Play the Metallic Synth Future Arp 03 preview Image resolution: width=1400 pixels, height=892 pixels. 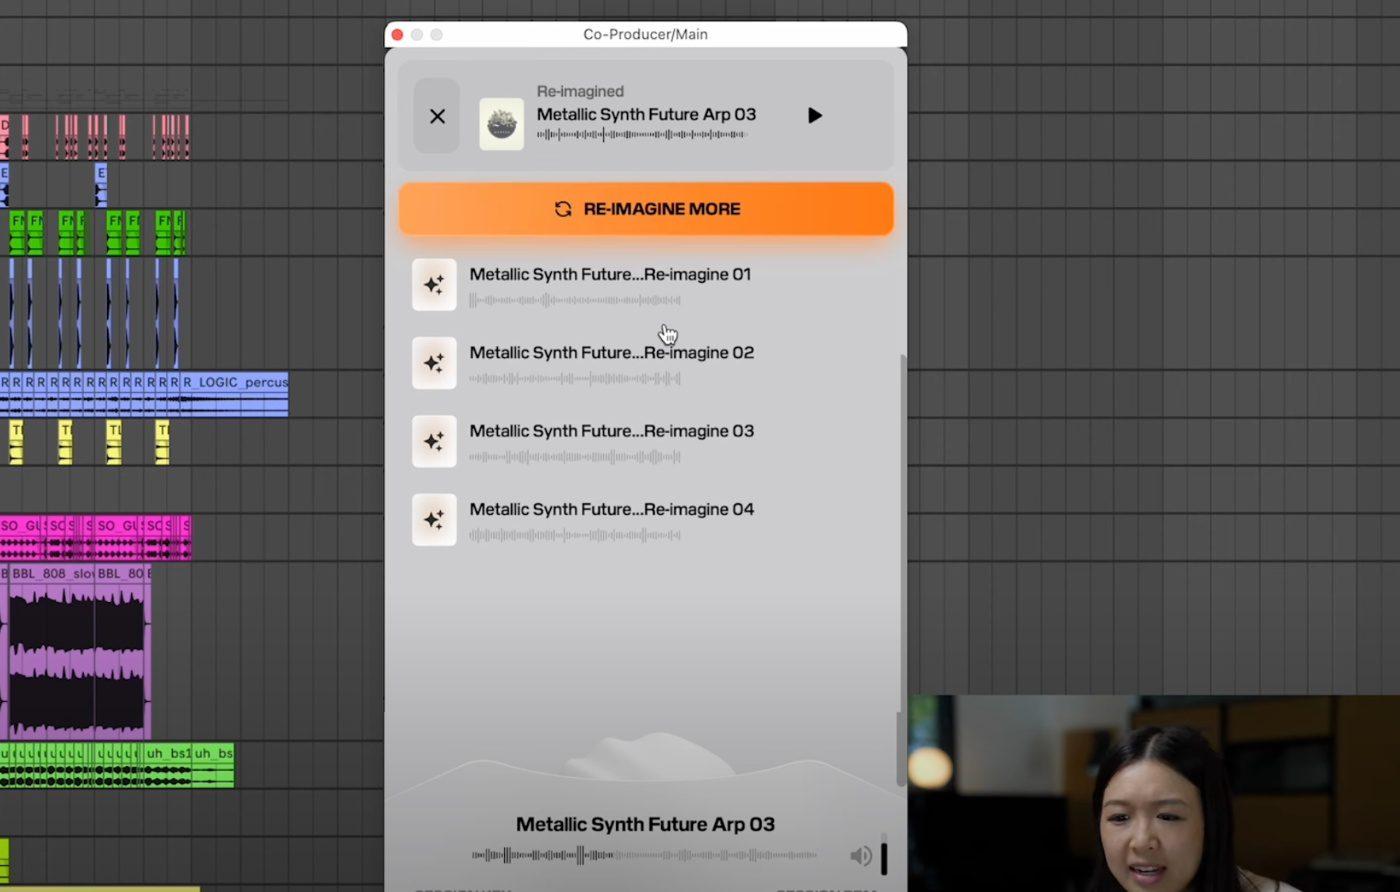[815, 116]
